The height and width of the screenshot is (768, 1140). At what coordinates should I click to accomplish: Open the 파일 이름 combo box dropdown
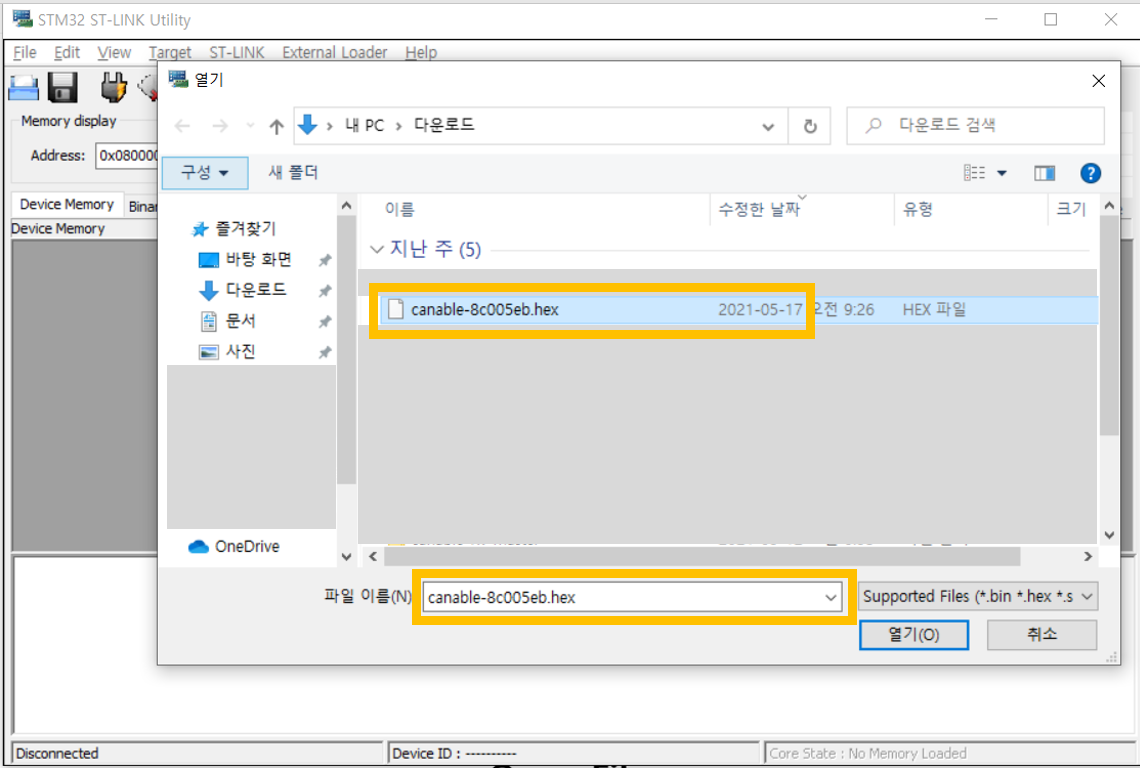click(x=830, y=598)
